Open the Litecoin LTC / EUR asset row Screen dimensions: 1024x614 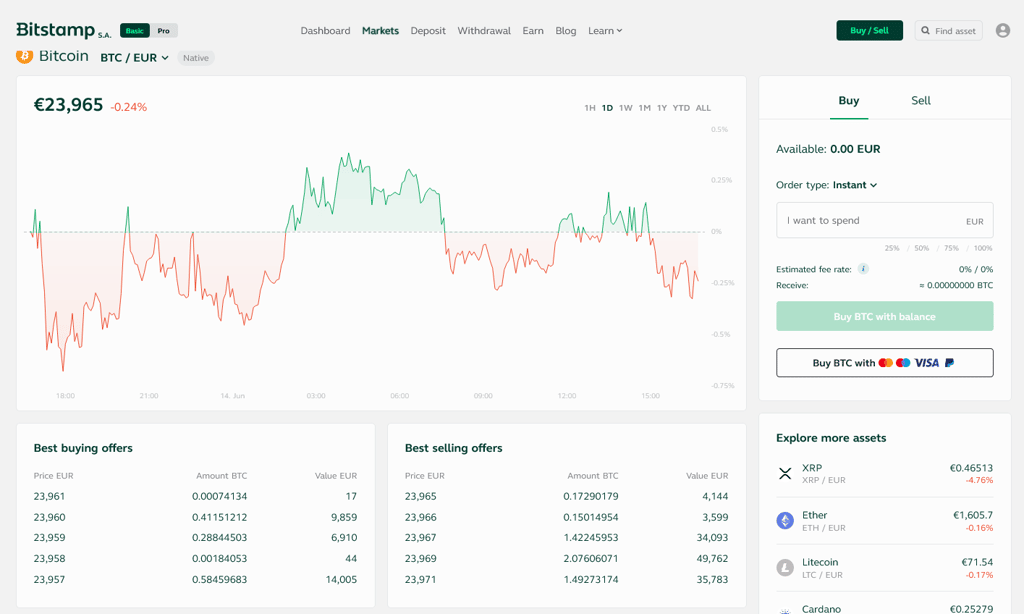tap(884, 568)
